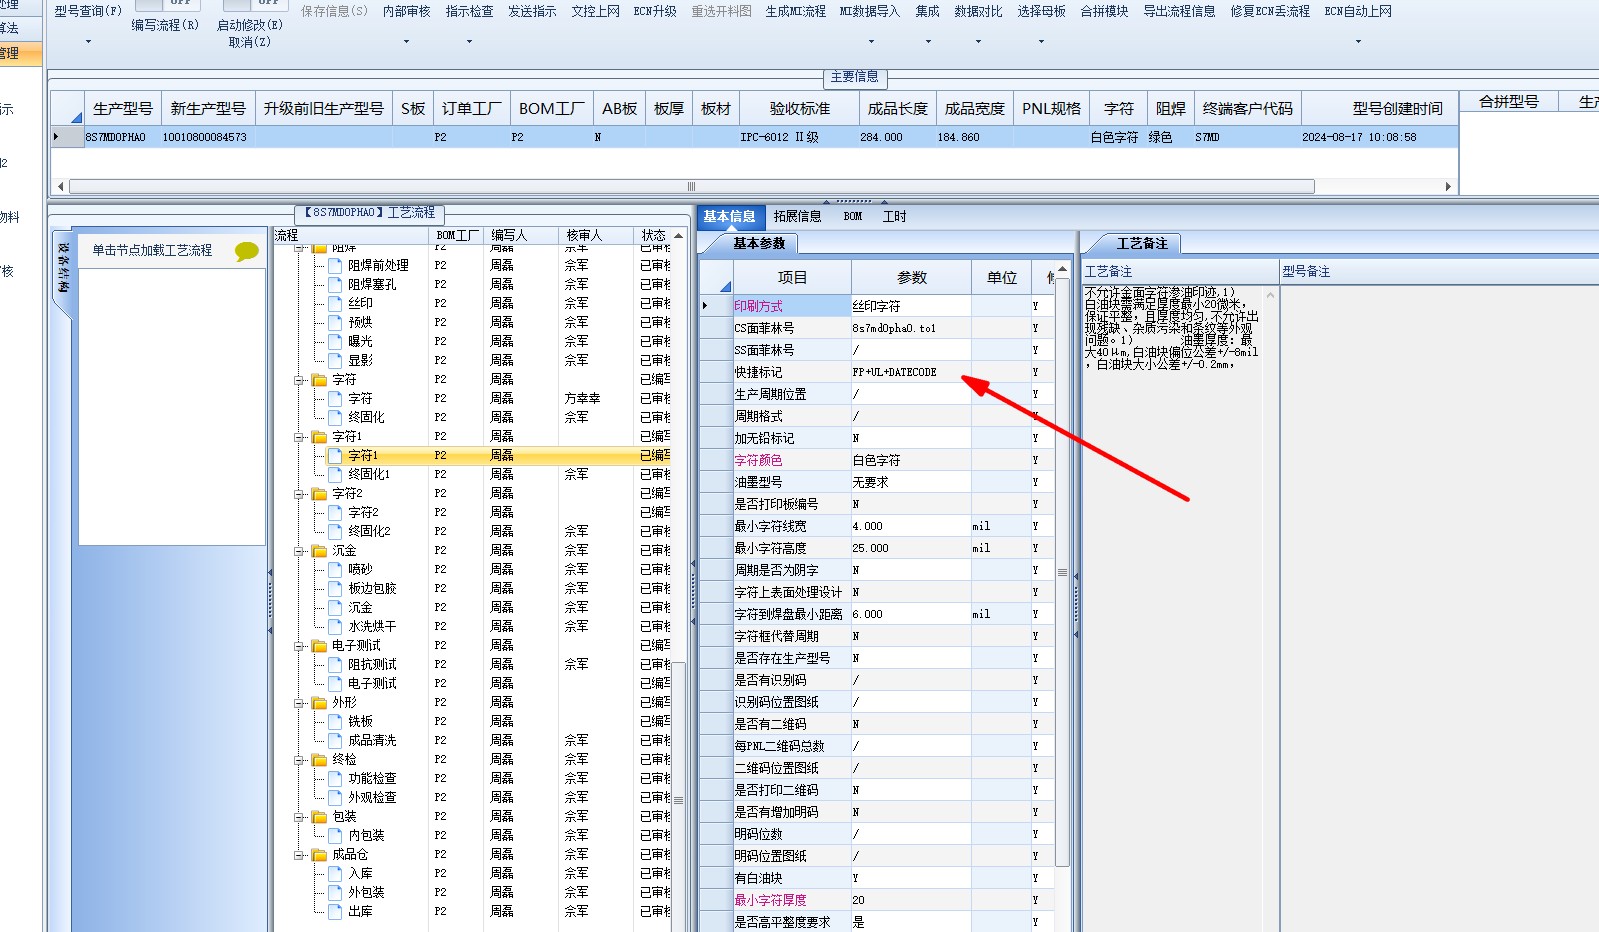Collapse the 沉金 folder node
Image resolution: width=1599 pixels, height=932 pixels.
pyautogui.click(x=299, y=551)
